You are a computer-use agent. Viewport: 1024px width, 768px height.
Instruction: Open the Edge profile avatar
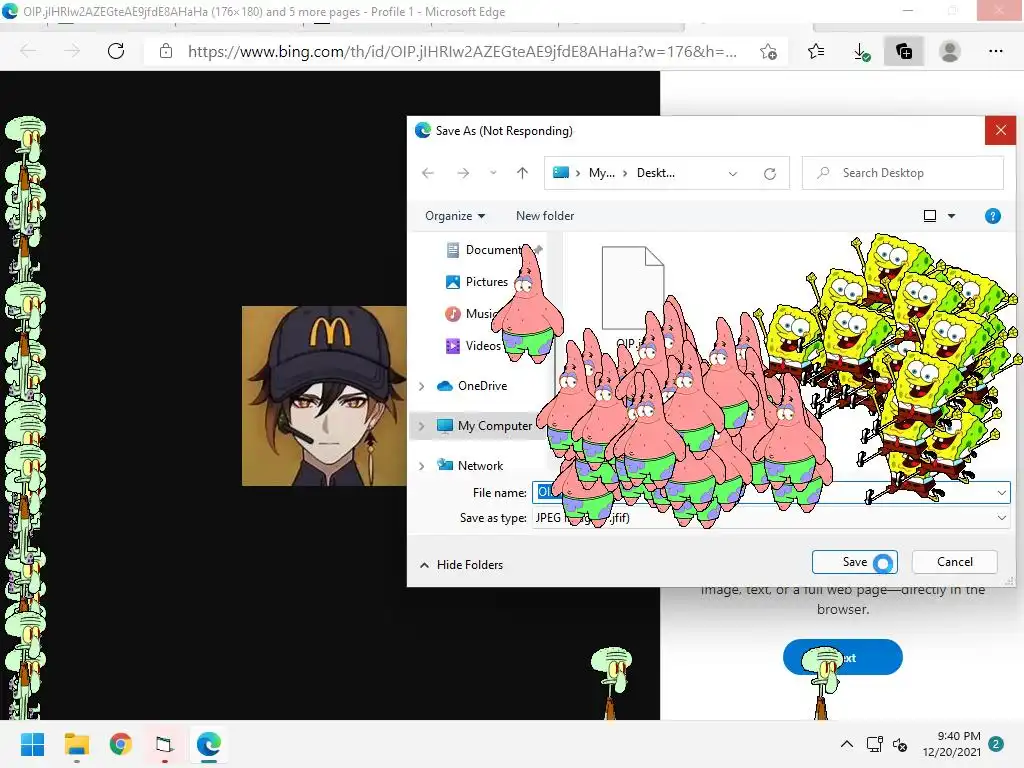pyautogui.click(x=950, y=51)
